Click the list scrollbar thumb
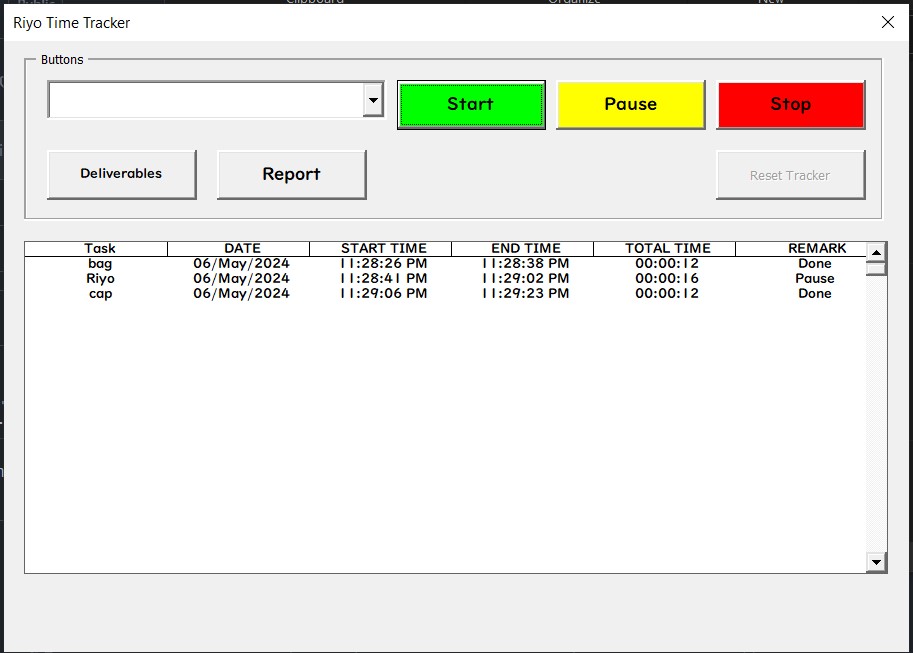 (x=876, y=269)
